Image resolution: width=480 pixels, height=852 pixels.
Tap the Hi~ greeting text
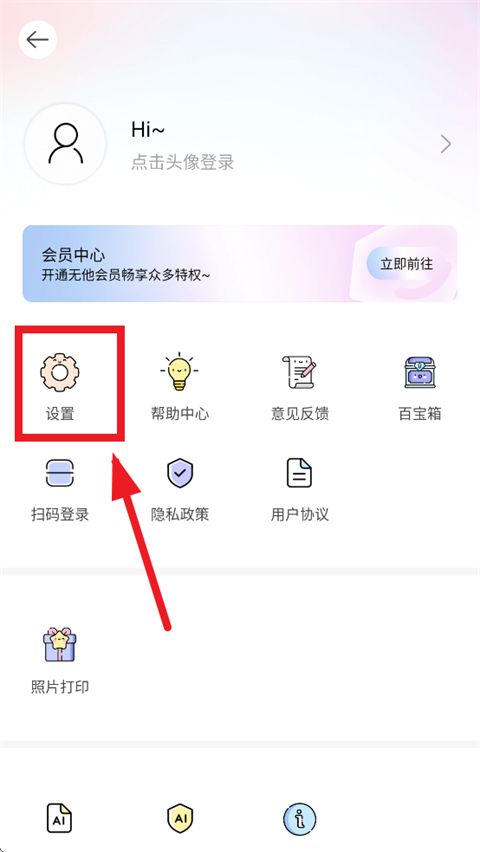tap(148, 129)
